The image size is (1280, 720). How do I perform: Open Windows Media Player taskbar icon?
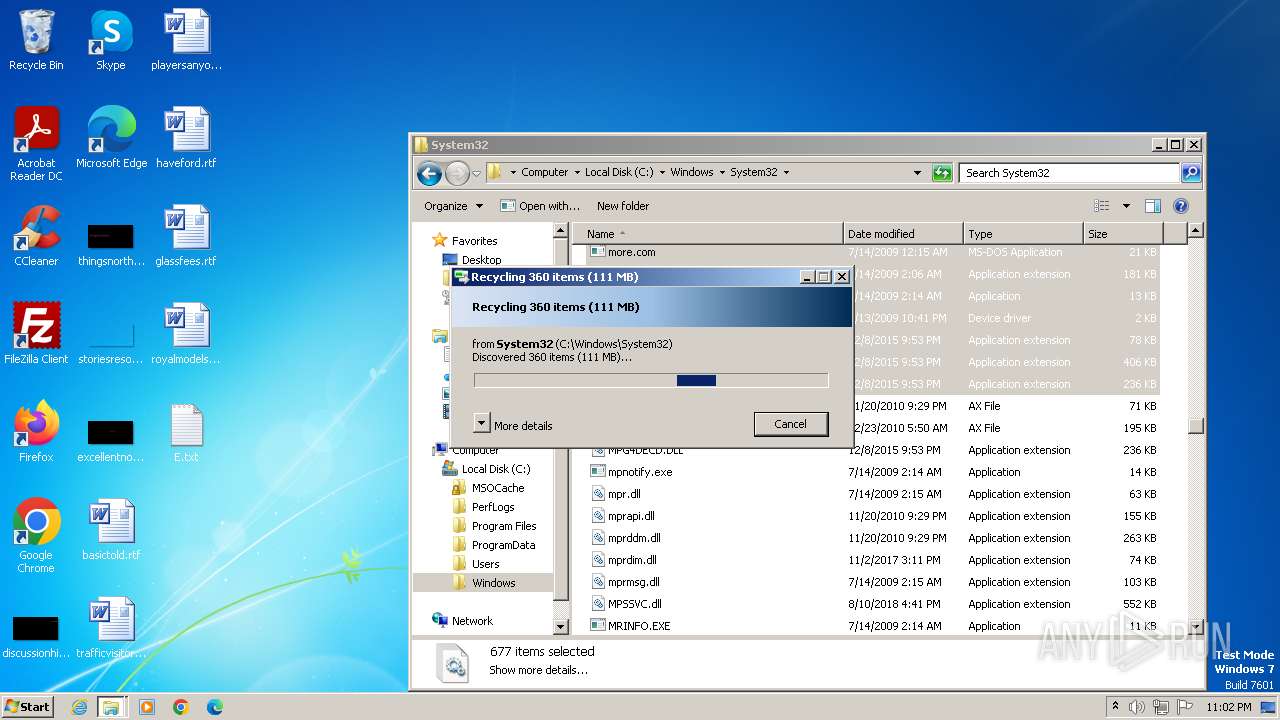pos(146,707)
